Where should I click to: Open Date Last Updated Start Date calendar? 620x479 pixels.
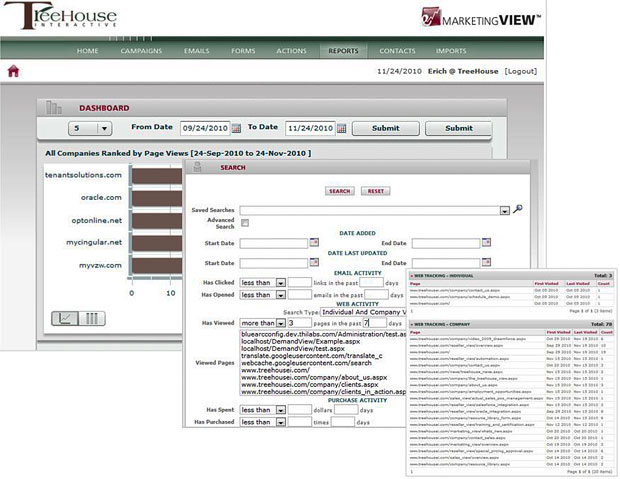pyautogui.click(x=314, y=262)
